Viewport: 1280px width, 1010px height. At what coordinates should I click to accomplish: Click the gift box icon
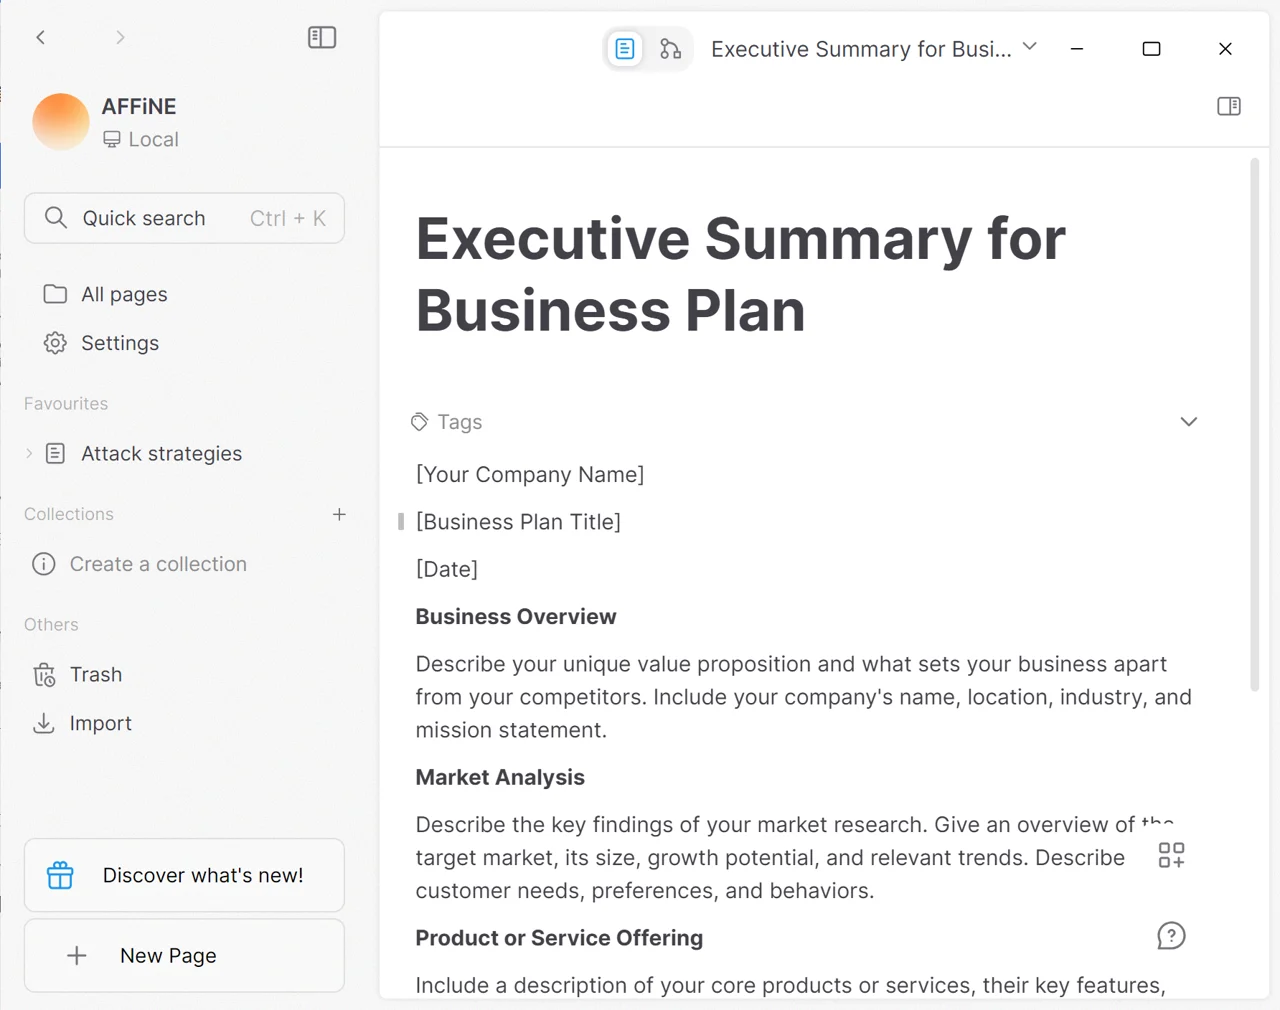[x=60, y=875]
